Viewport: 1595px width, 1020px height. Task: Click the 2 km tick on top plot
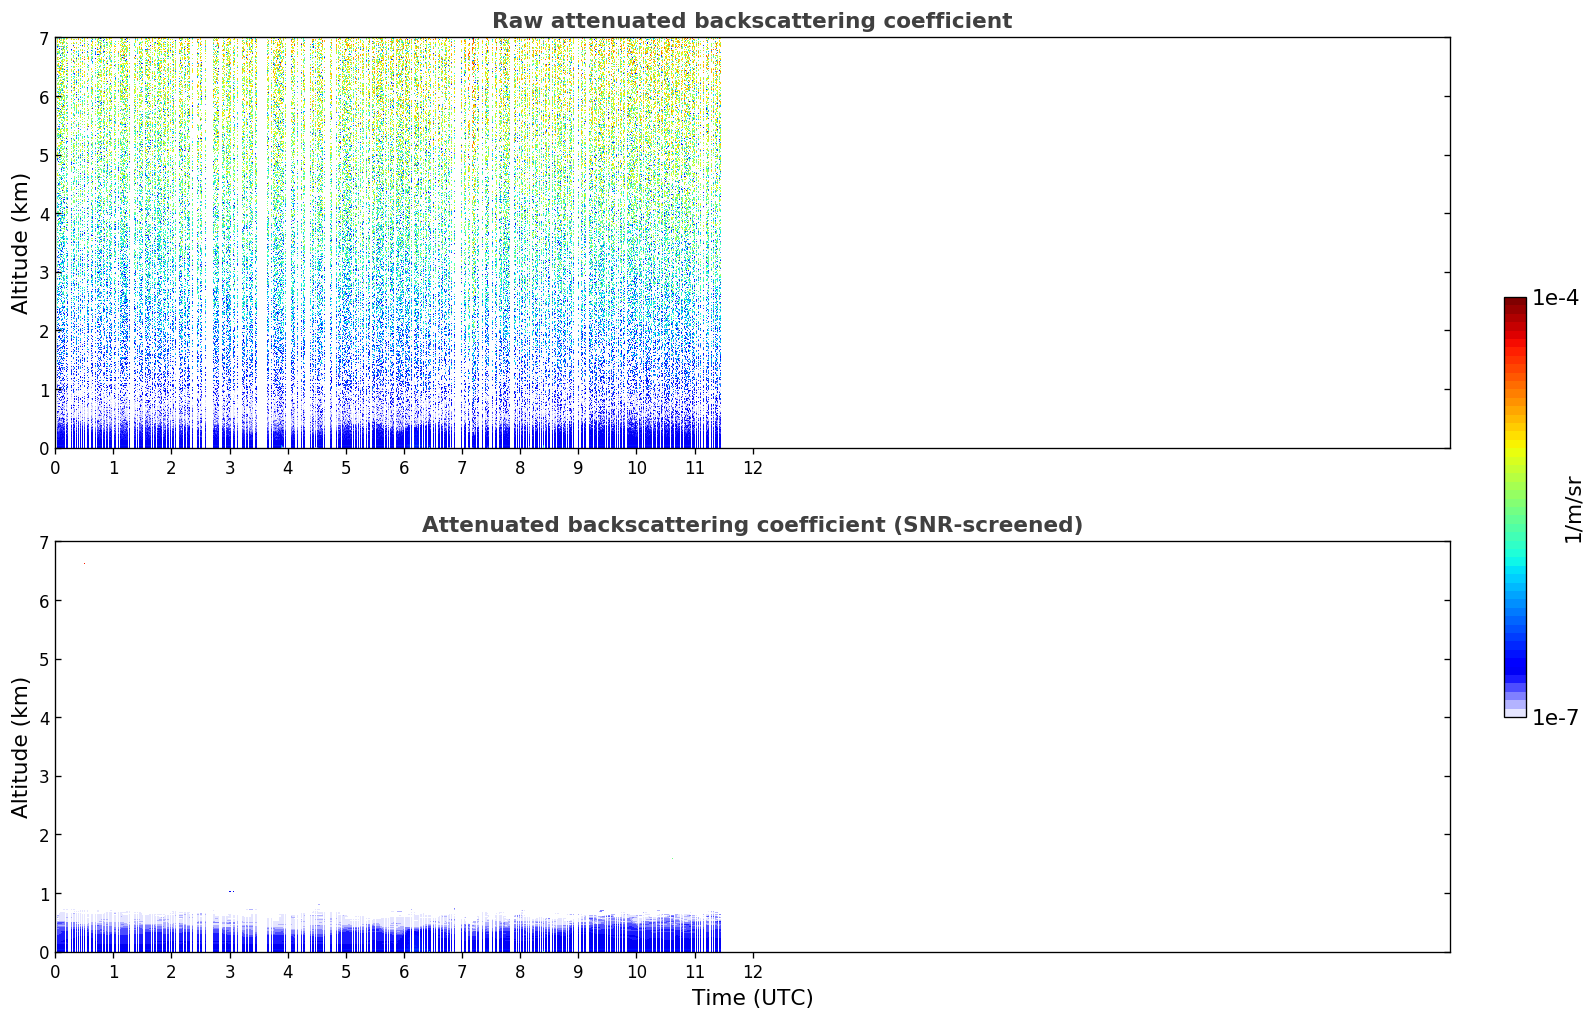pyautogui.click(x=43, y=331)
